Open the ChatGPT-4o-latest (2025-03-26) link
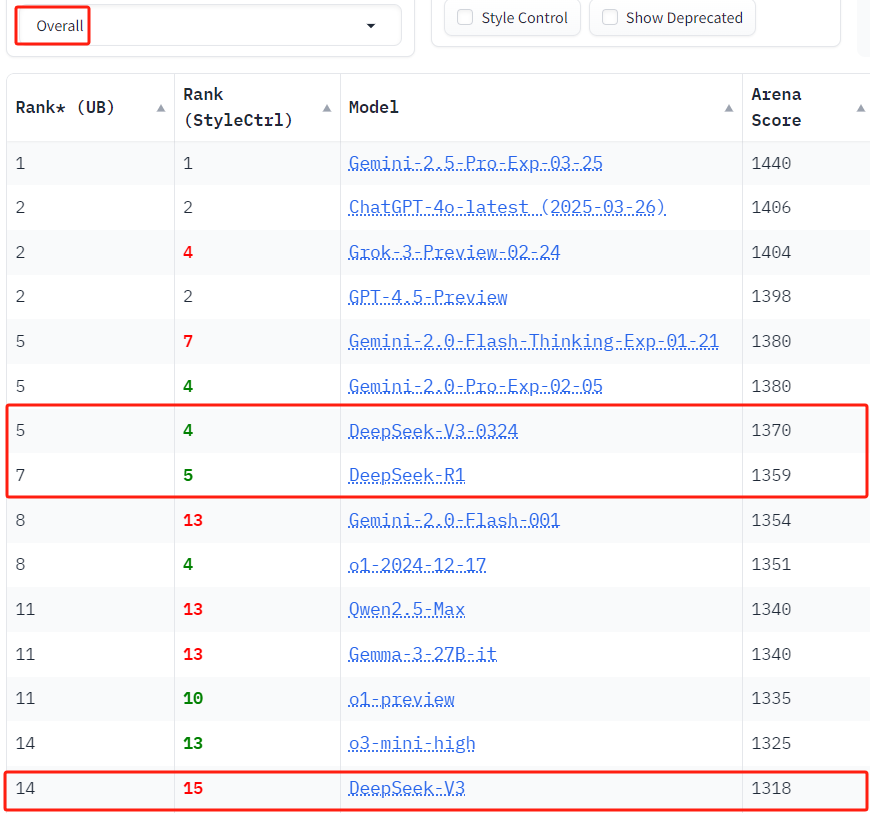 [x=507, y=208]
